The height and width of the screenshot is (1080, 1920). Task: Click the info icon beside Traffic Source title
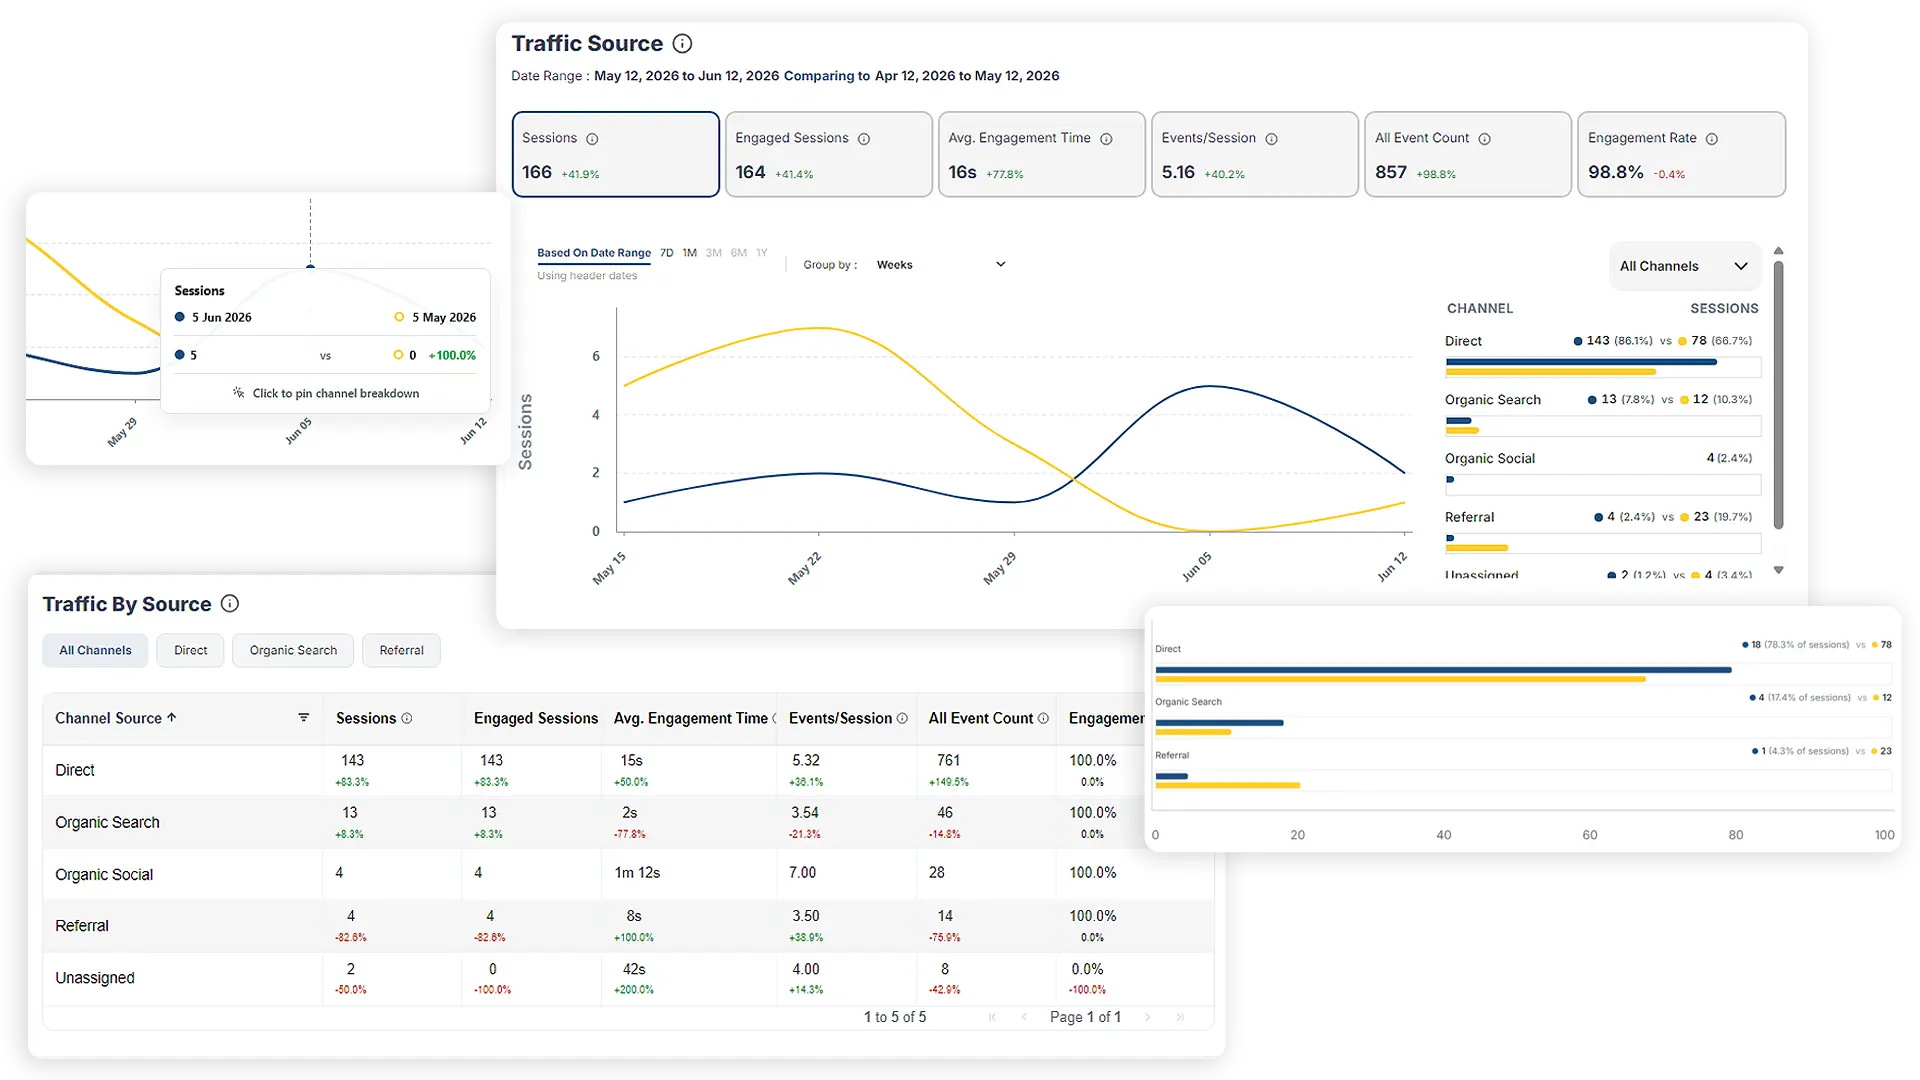[682, 43]
